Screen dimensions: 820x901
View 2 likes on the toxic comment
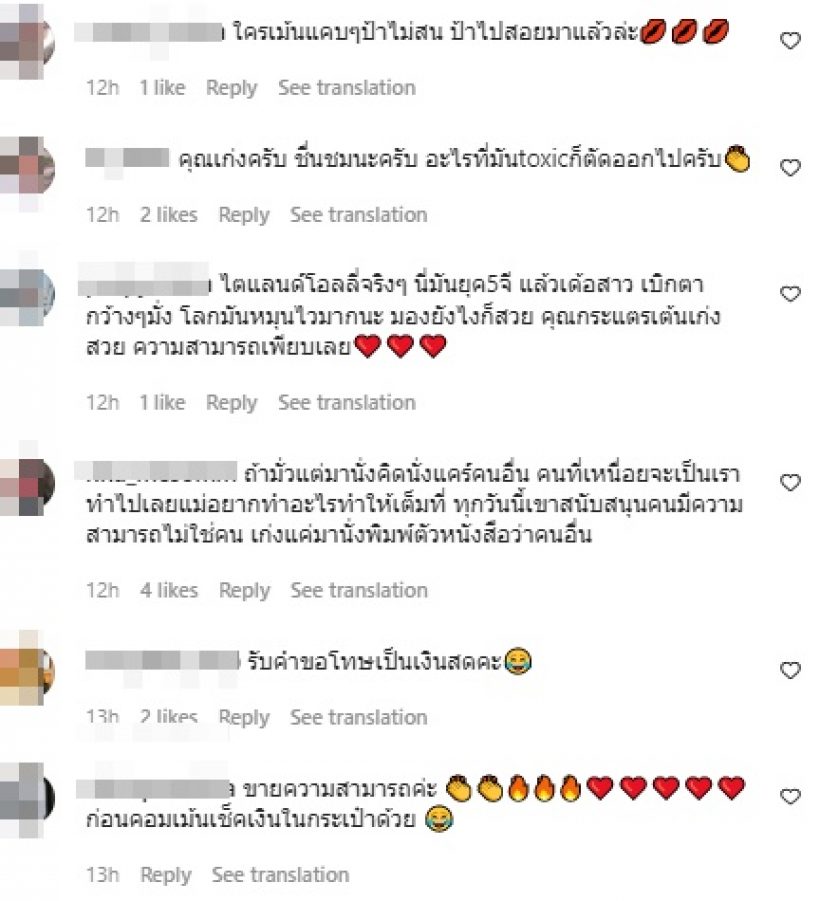[168, 215]
